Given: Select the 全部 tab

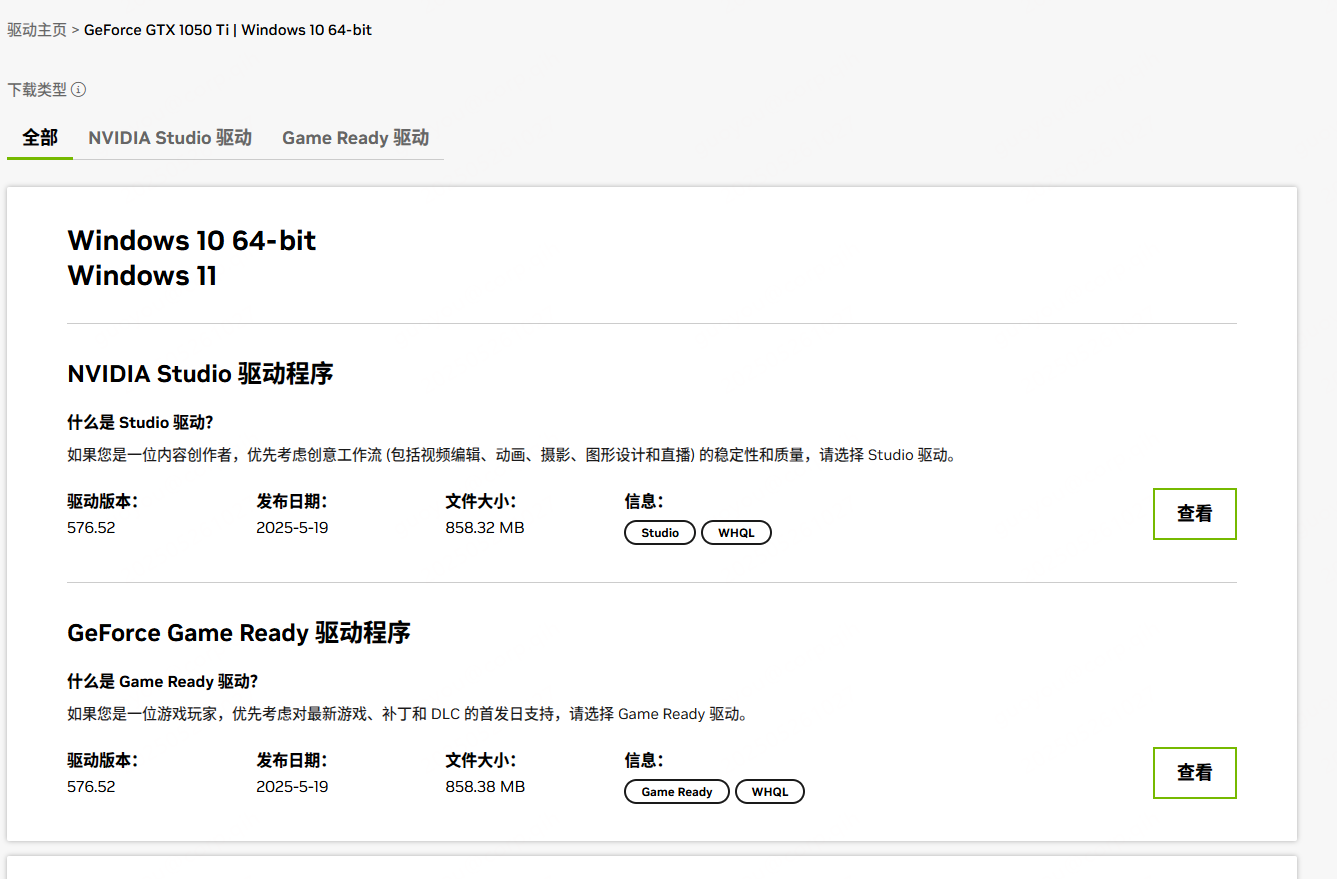Looking at the screenshot, I should 40,138.
